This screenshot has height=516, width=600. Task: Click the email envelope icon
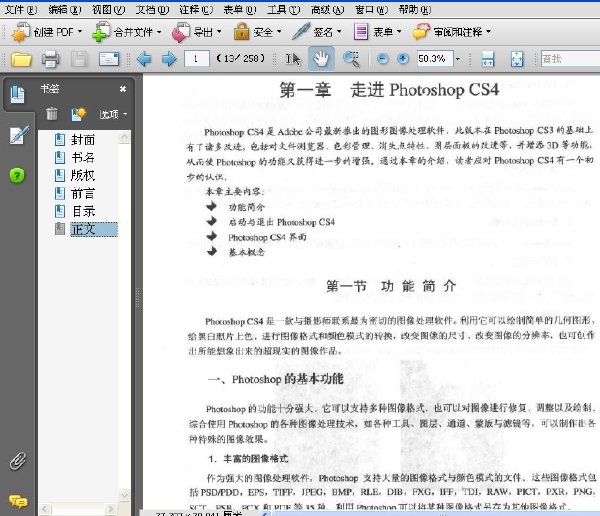(109, 59)
